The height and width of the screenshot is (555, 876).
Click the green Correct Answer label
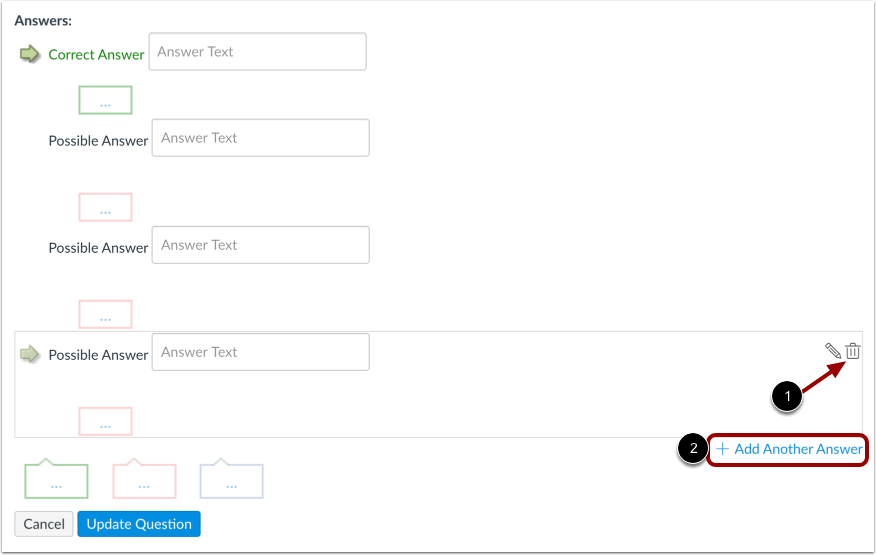tap(96, 55)
